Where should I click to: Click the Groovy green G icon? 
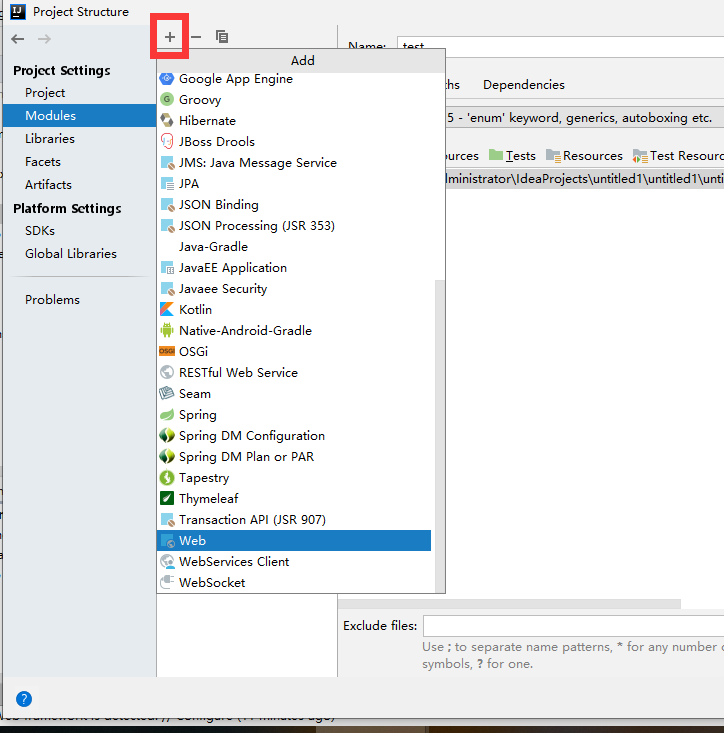[167, 100]
